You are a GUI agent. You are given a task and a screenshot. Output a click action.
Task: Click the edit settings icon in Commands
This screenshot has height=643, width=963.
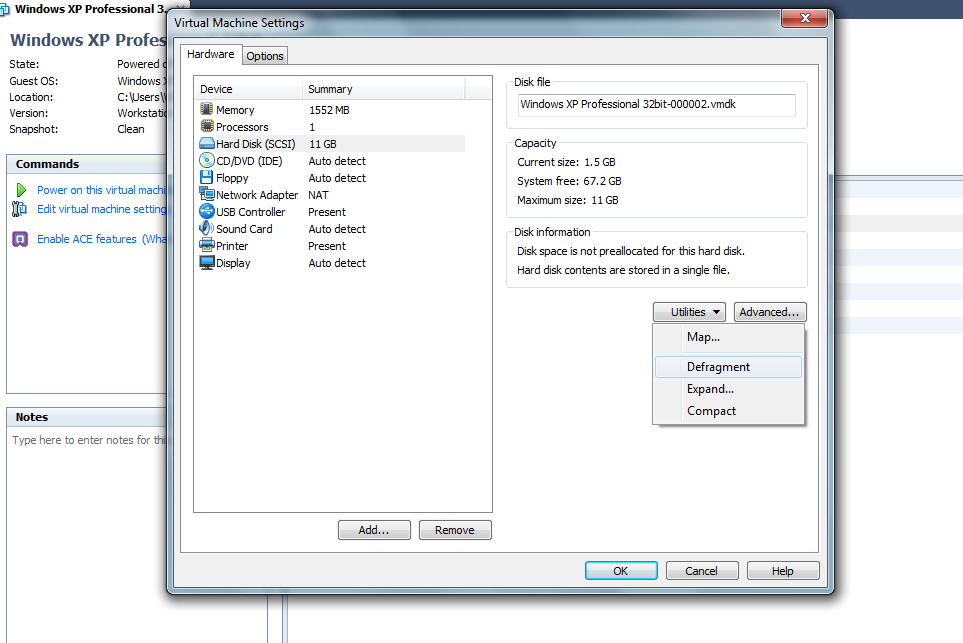click(x=19, y=209)
